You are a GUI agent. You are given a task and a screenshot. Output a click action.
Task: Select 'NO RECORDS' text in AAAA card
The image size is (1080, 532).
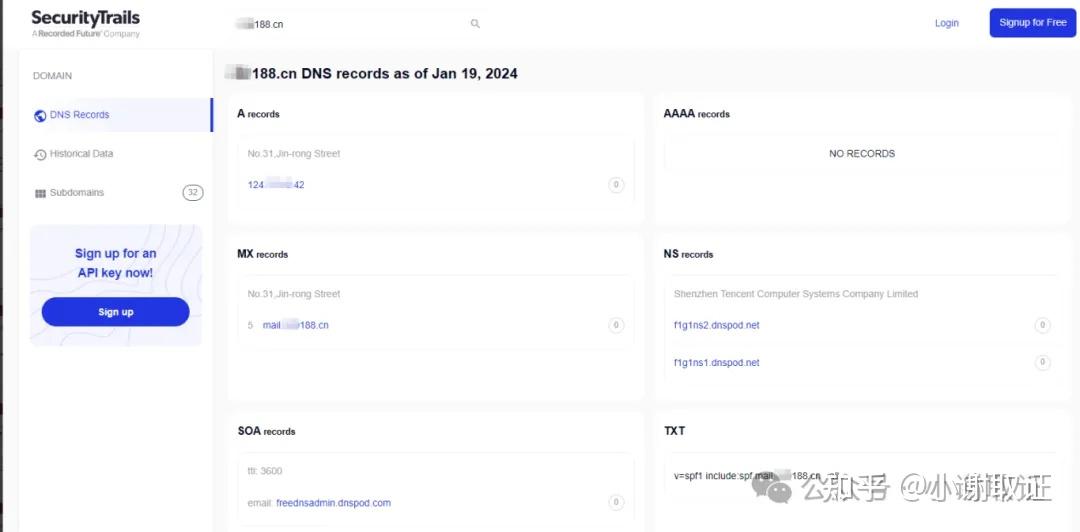point(862,154)
